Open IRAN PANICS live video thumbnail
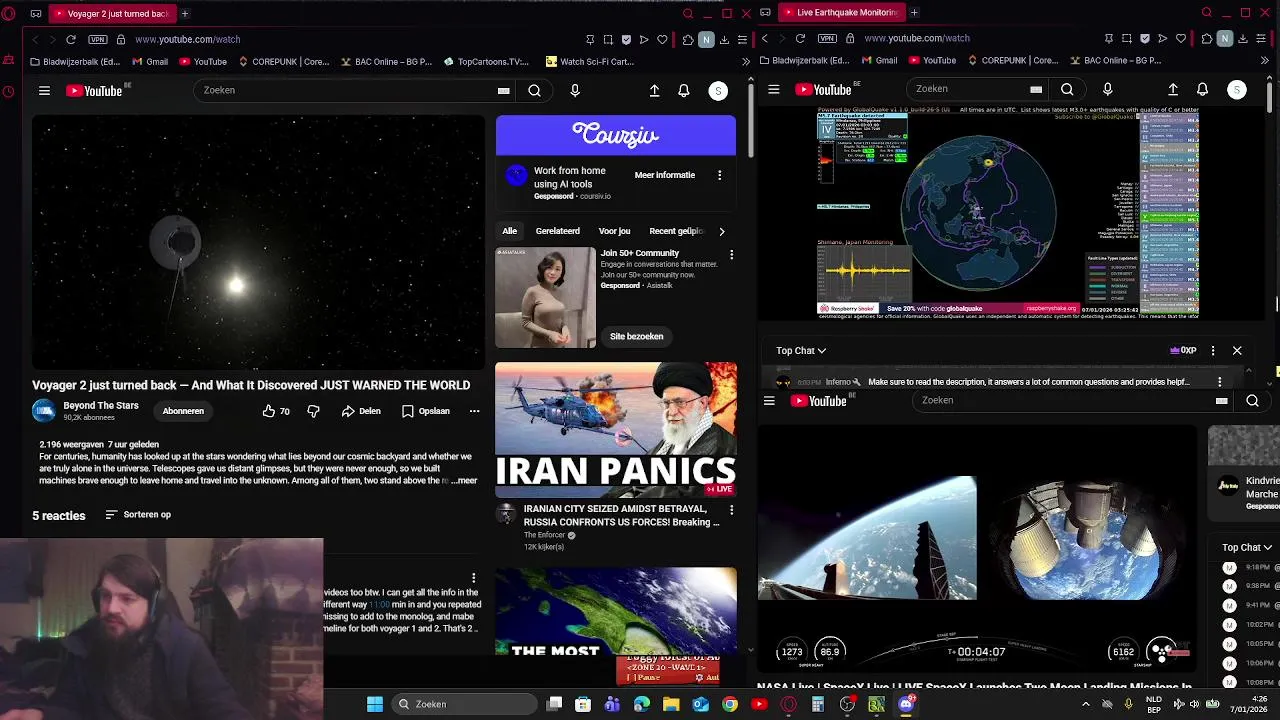The height and width of the screenshot is (720, 1280). coord(616,430)
